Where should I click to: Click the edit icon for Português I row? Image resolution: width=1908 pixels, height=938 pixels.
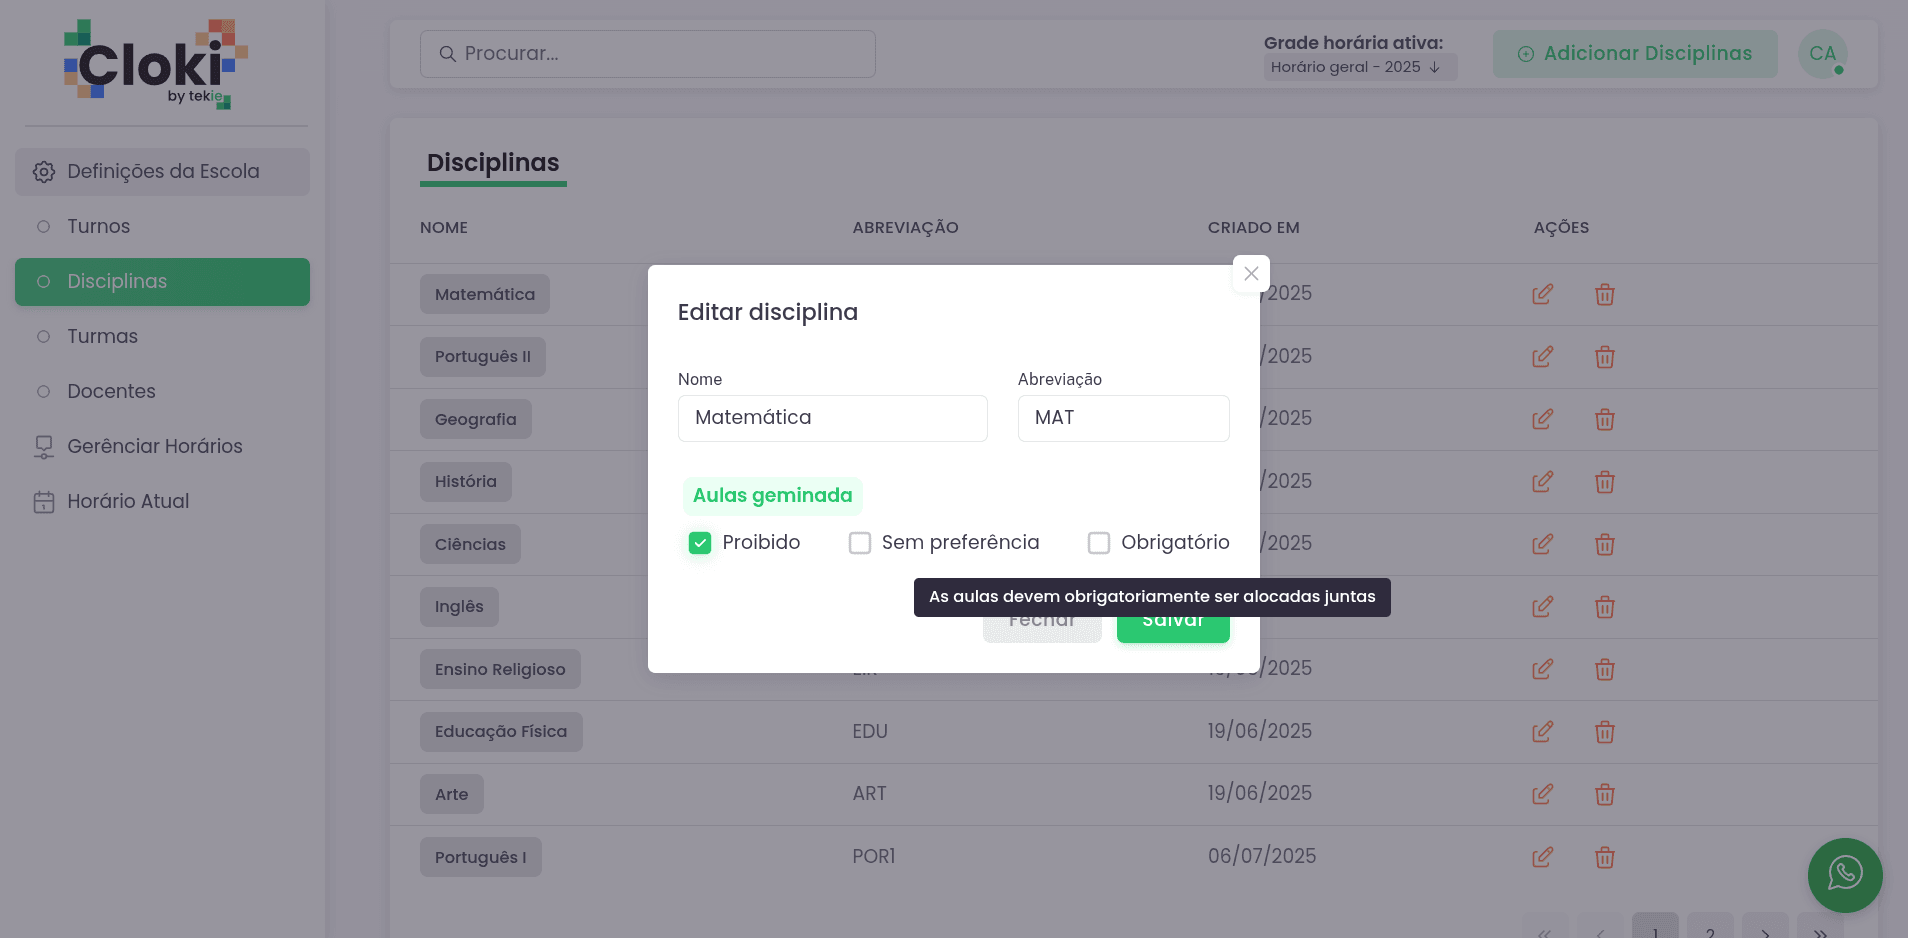pos(1542,857)
